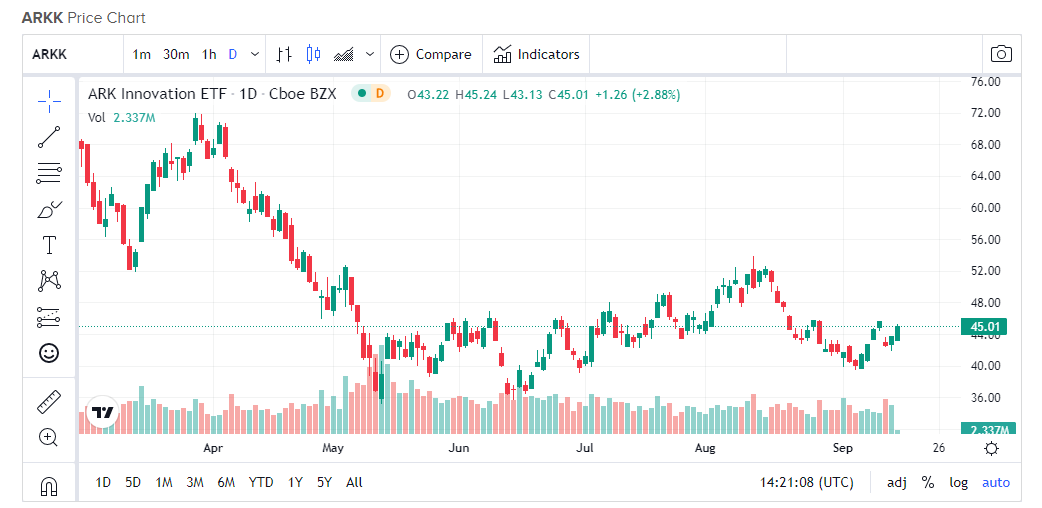
Task: Select the 1h interval
Action: [x=209, y=55]
